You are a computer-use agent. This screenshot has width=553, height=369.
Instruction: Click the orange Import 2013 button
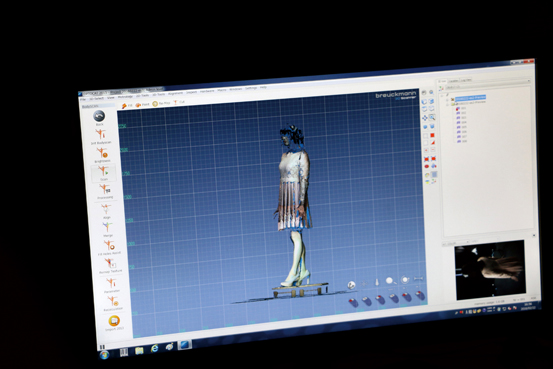click(x=114, y=321)
